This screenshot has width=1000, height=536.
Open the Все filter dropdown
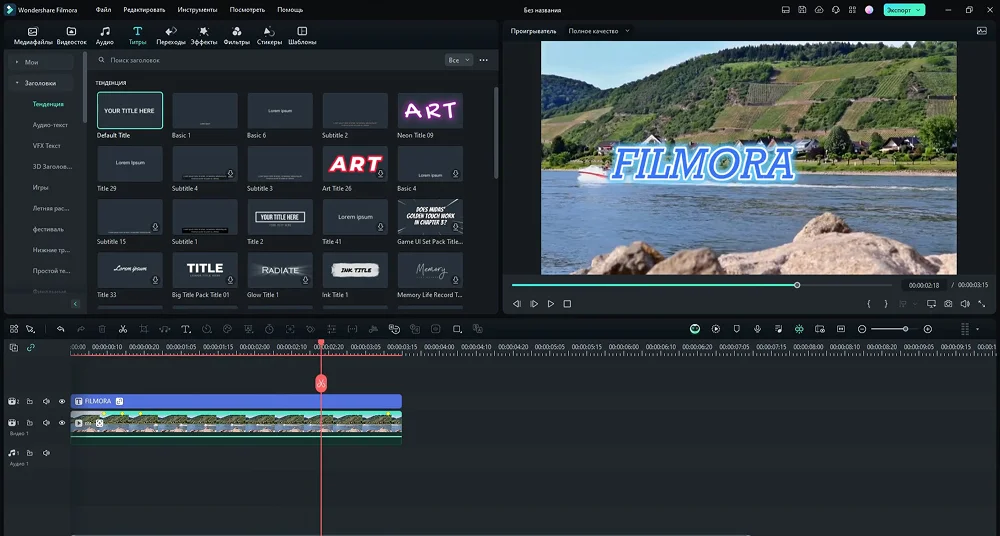[459, 60]
